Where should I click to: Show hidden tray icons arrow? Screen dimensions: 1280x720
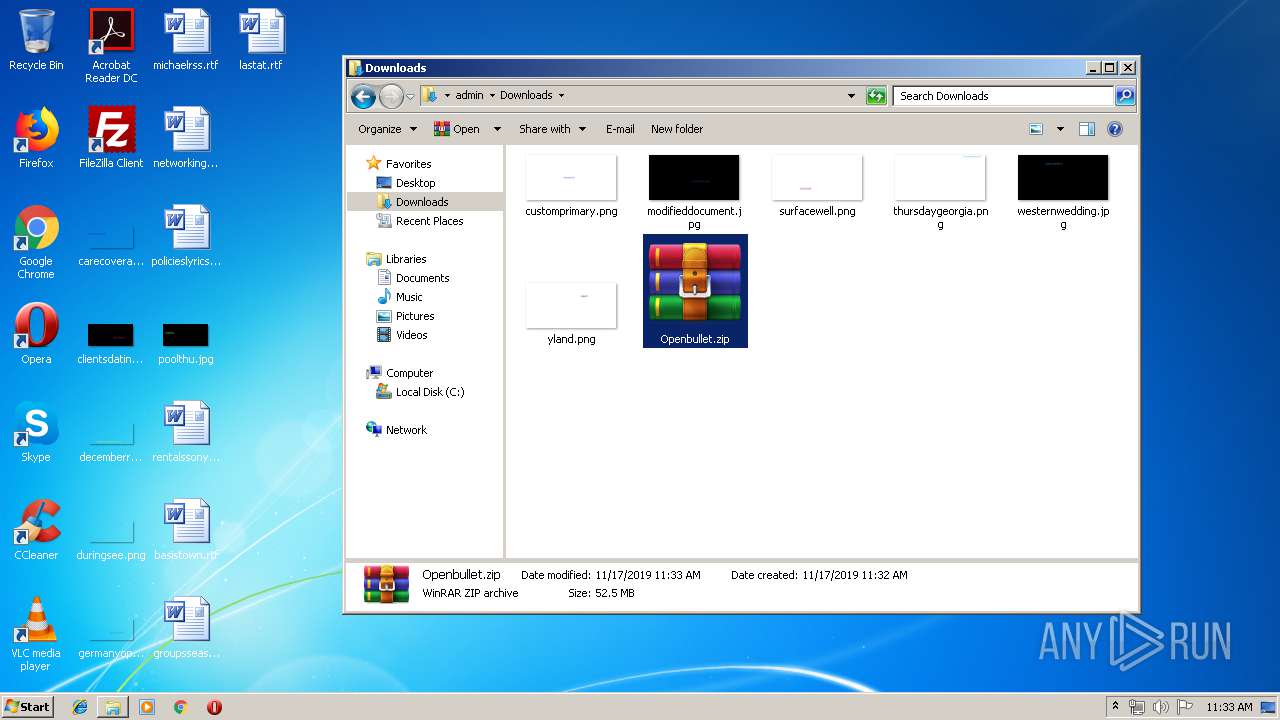[1116, 707]
